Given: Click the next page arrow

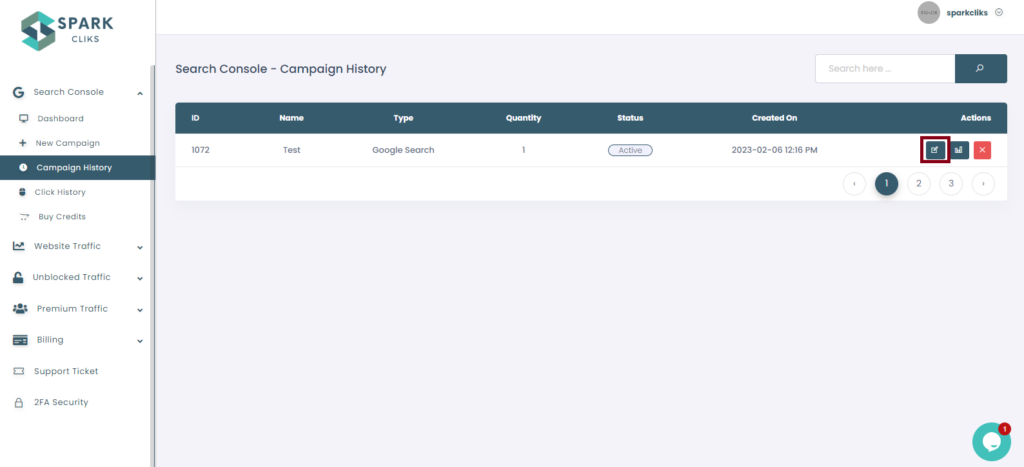Looking at the screenshot, I should [x=983, y=184].
